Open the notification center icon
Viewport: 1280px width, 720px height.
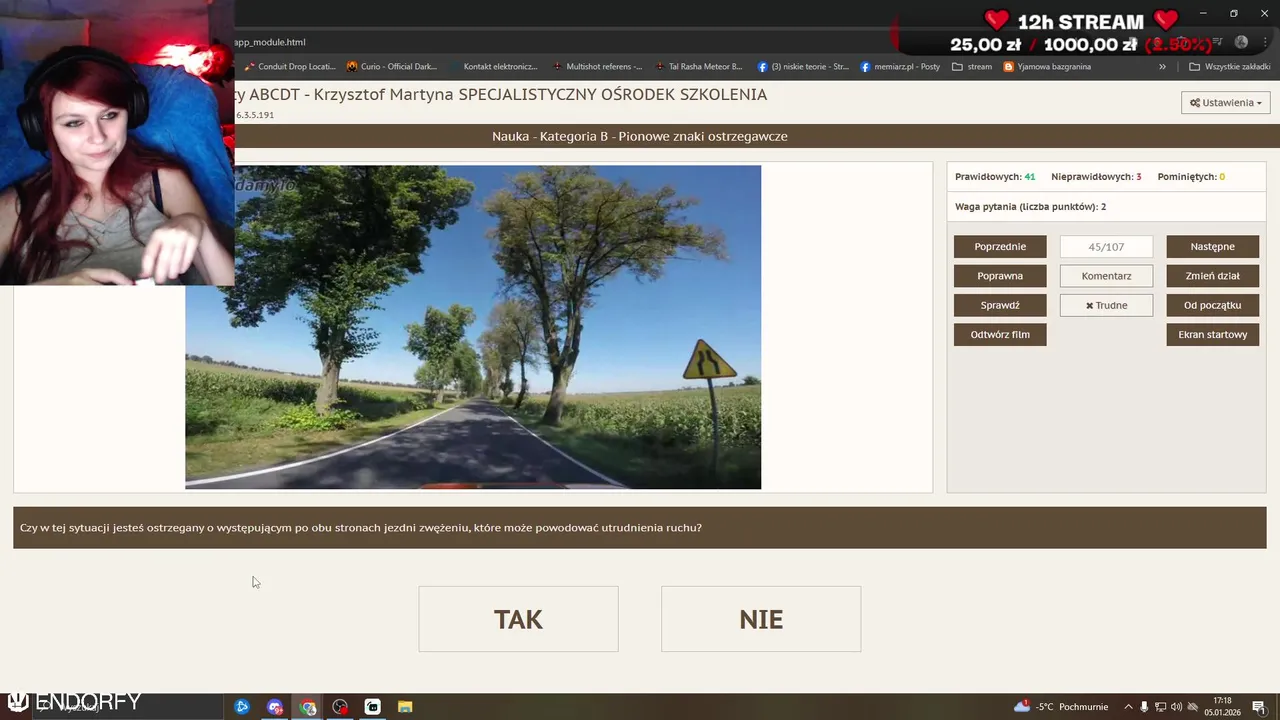(1259, 707)
